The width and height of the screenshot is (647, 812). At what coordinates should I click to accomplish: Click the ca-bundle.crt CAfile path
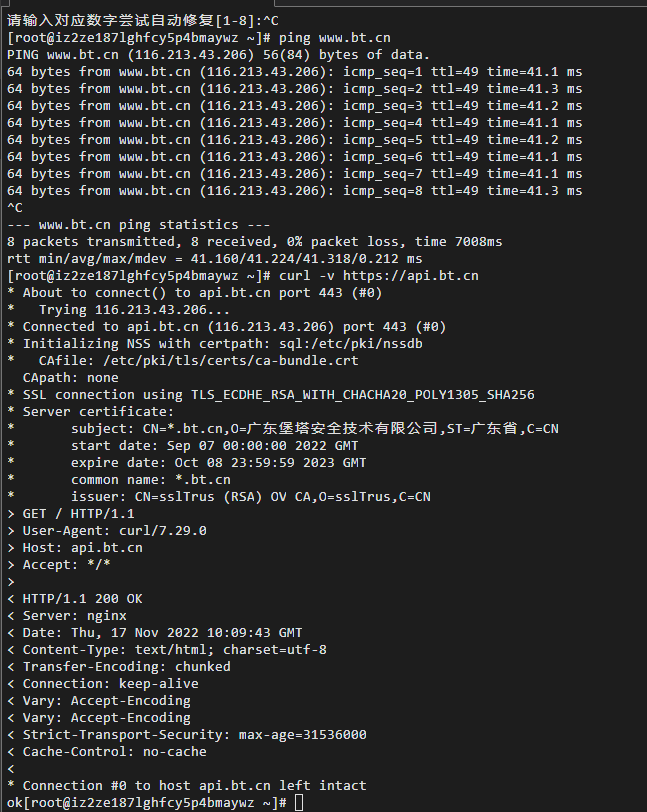click(x=231, y=360)
